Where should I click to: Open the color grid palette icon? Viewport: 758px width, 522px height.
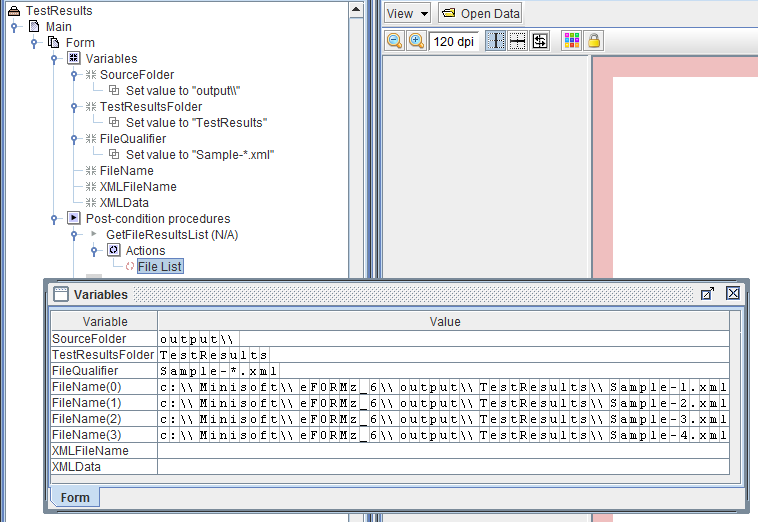click(572, 41)
